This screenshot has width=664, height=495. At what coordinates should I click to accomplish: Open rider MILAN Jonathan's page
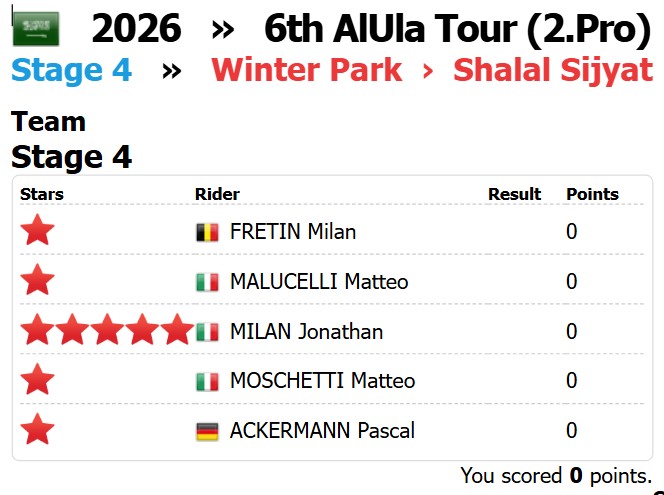[306, 331]
